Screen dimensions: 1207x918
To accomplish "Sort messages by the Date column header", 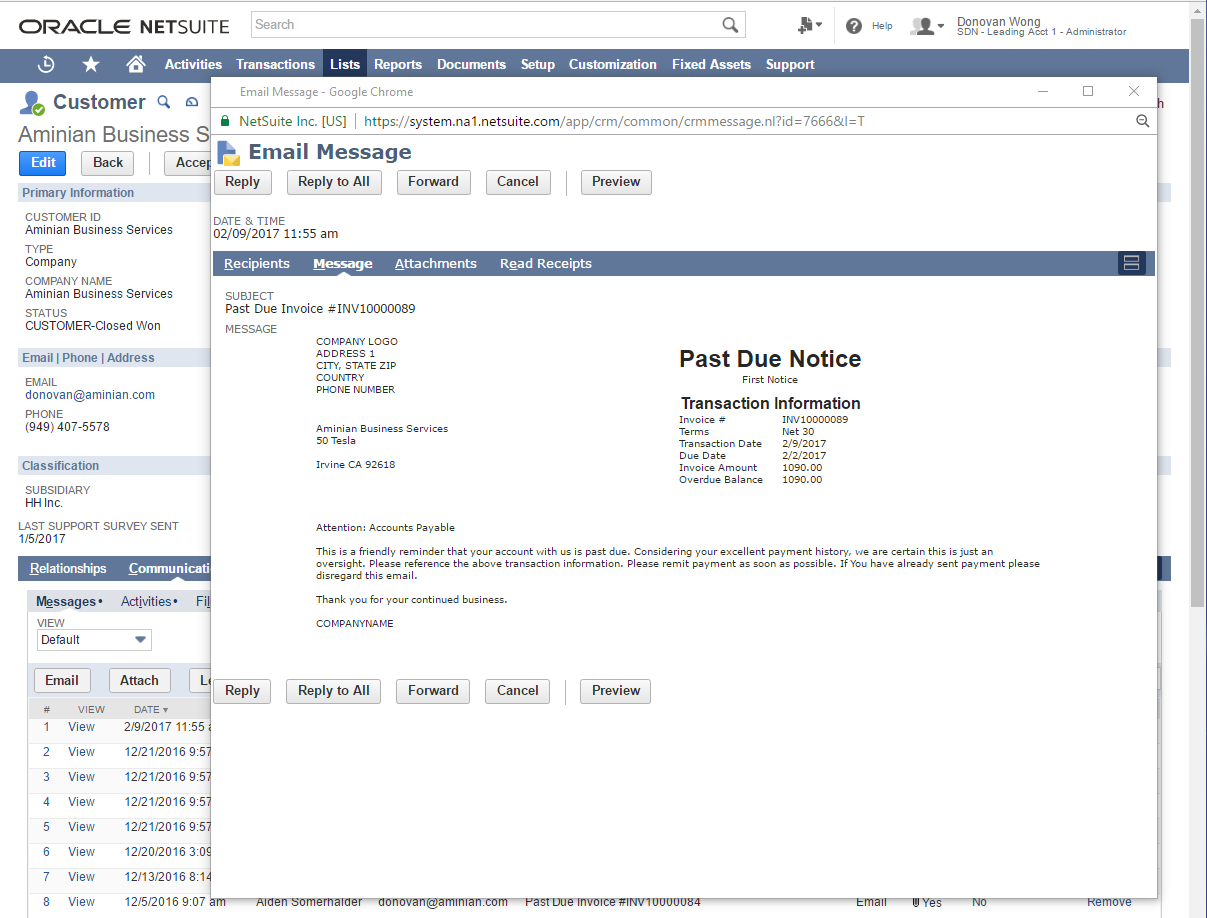I will 151,710.
